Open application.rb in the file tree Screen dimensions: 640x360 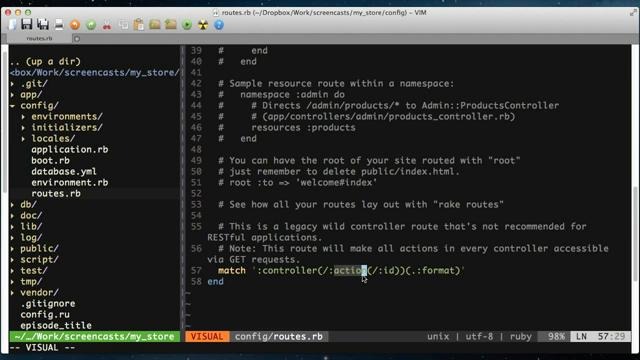point(70,150)
